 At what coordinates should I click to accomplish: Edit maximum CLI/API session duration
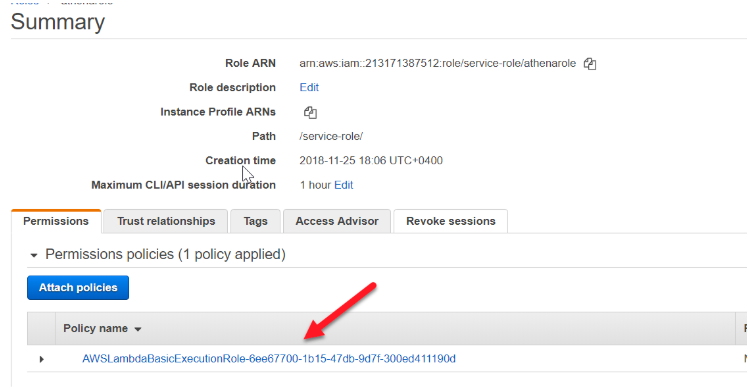tap(343, 185)
